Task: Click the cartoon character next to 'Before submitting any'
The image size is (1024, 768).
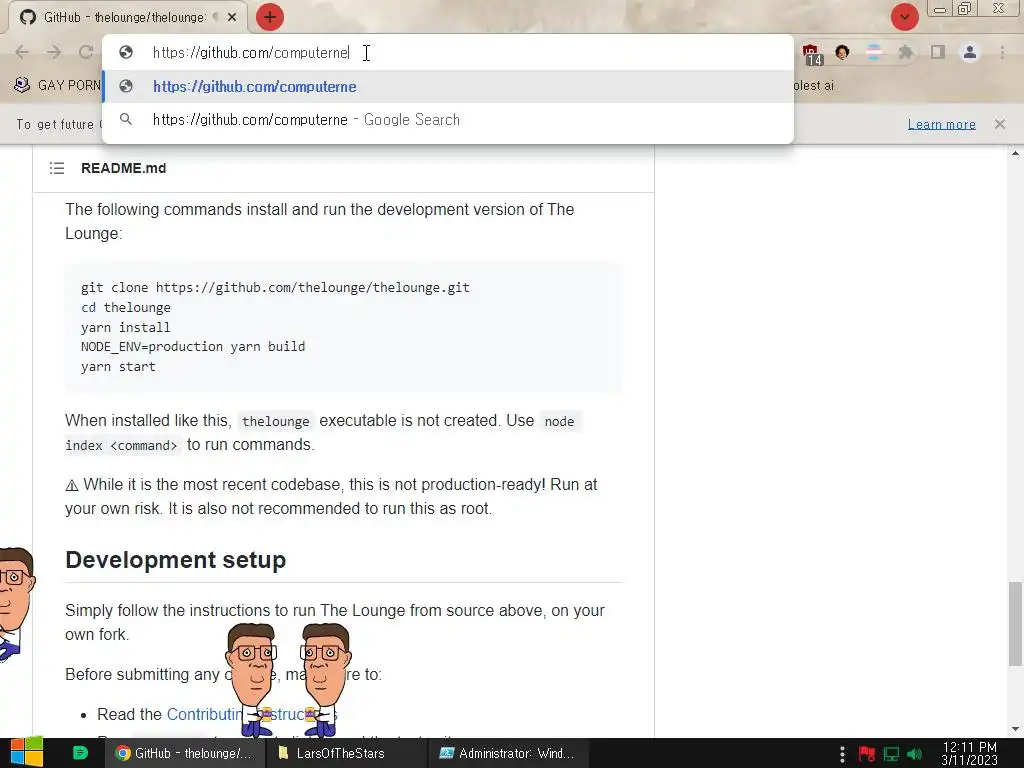Action: pos(251,679)
